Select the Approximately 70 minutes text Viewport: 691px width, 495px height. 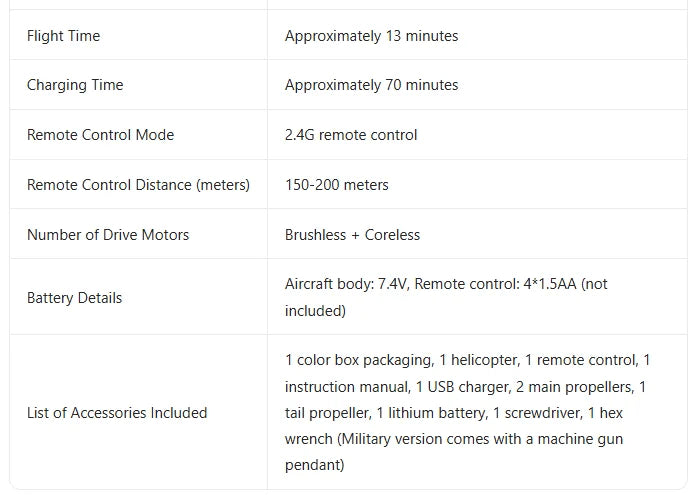point(372,85)
